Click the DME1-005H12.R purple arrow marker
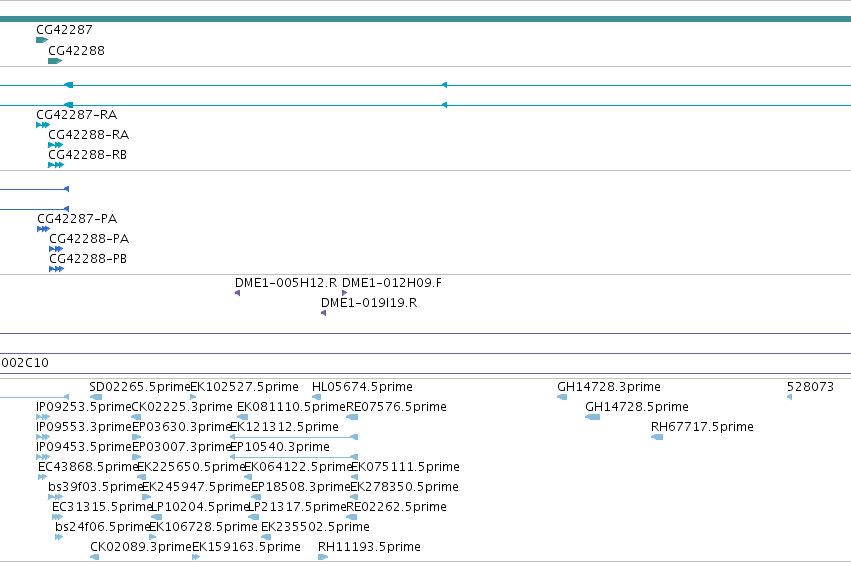851x562 pixels. coord(238,293)
